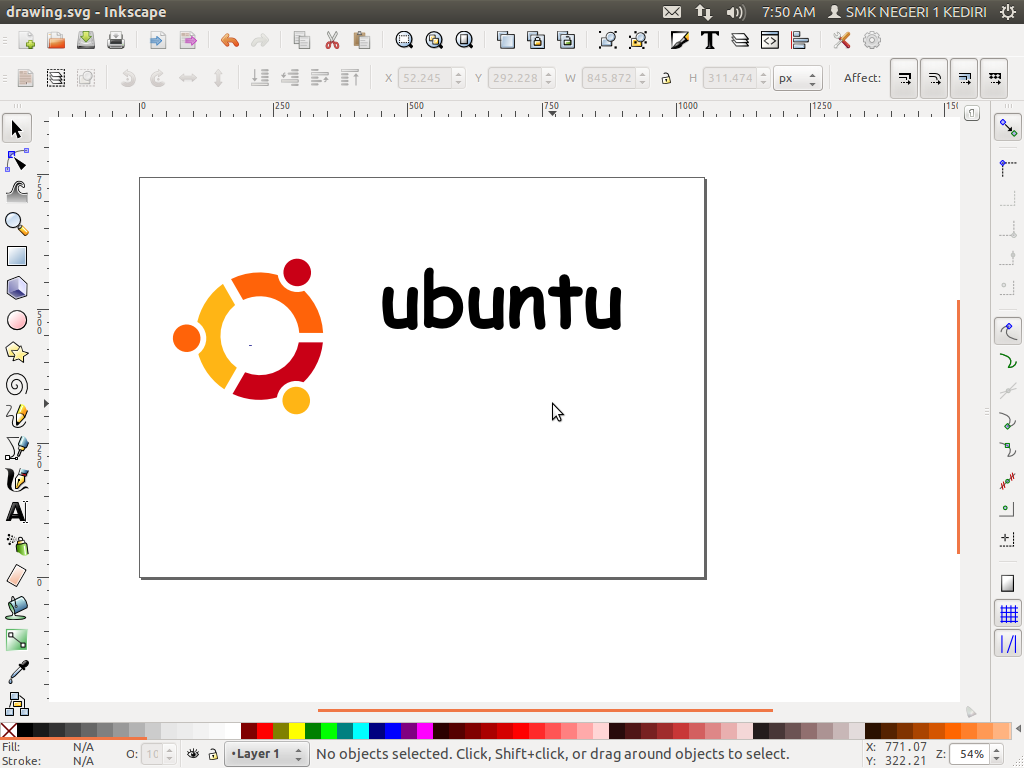Open the px units dropdown
1024x768 pixels.
tap(797, 78)
